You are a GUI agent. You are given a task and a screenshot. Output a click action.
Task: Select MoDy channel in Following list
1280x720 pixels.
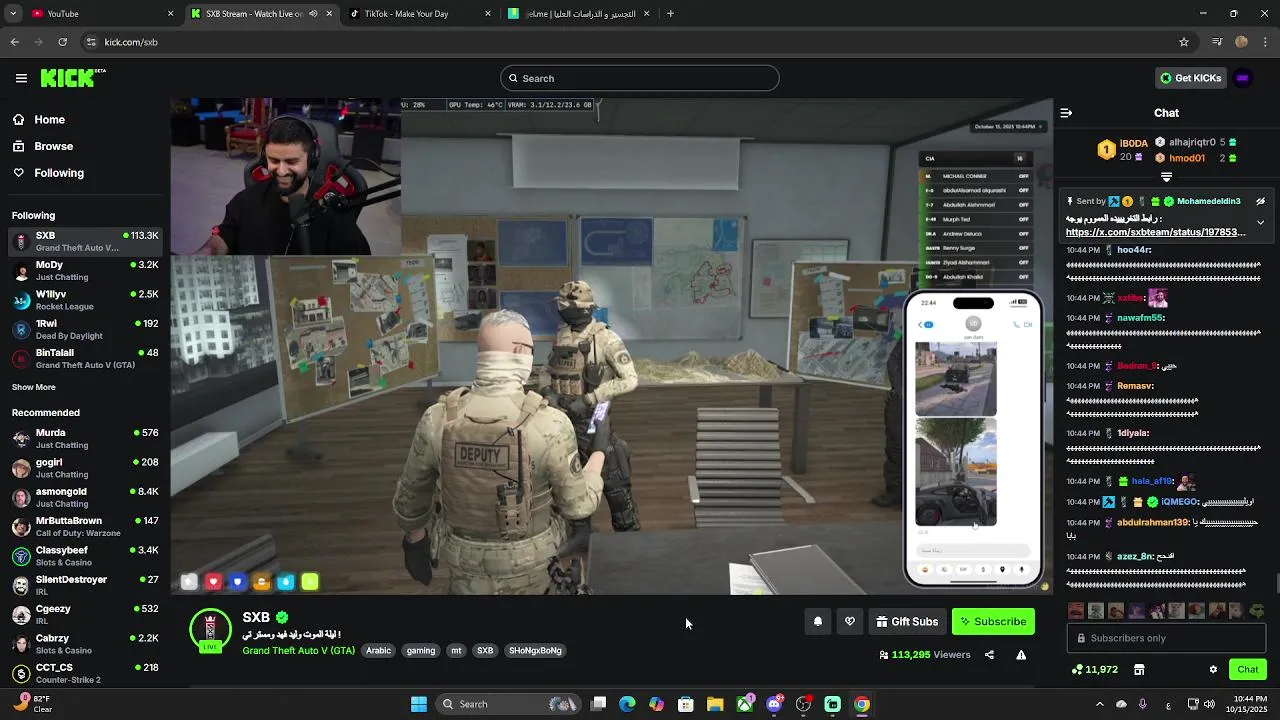coord(85,271)
